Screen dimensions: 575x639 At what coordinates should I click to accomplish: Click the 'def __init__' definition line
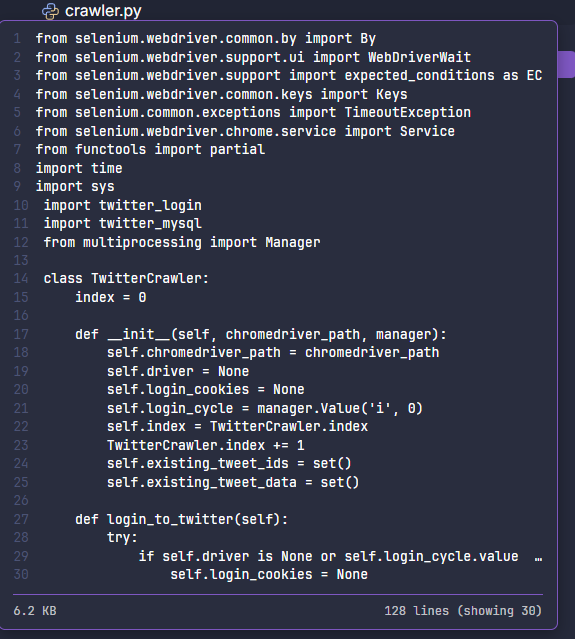[x=261, y=335]
